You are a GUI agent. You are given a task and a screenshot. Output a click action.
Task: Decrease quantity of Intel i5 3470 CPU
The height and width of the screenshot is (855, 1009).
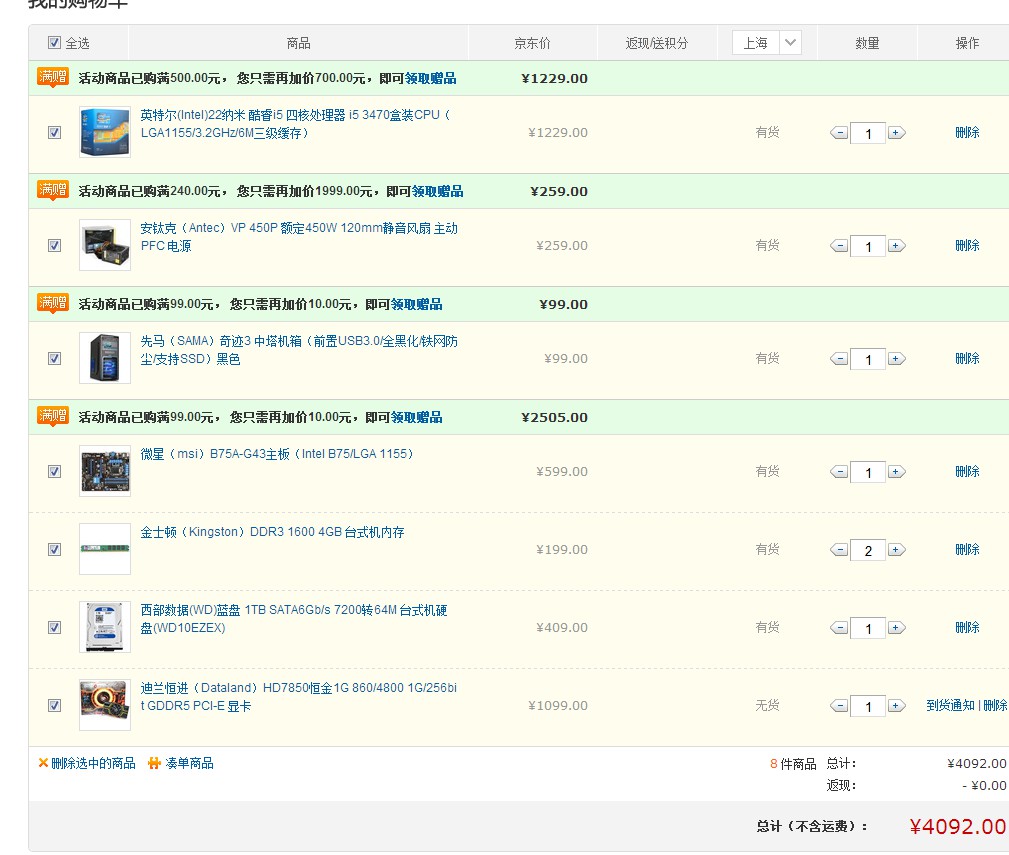(839, 133)
